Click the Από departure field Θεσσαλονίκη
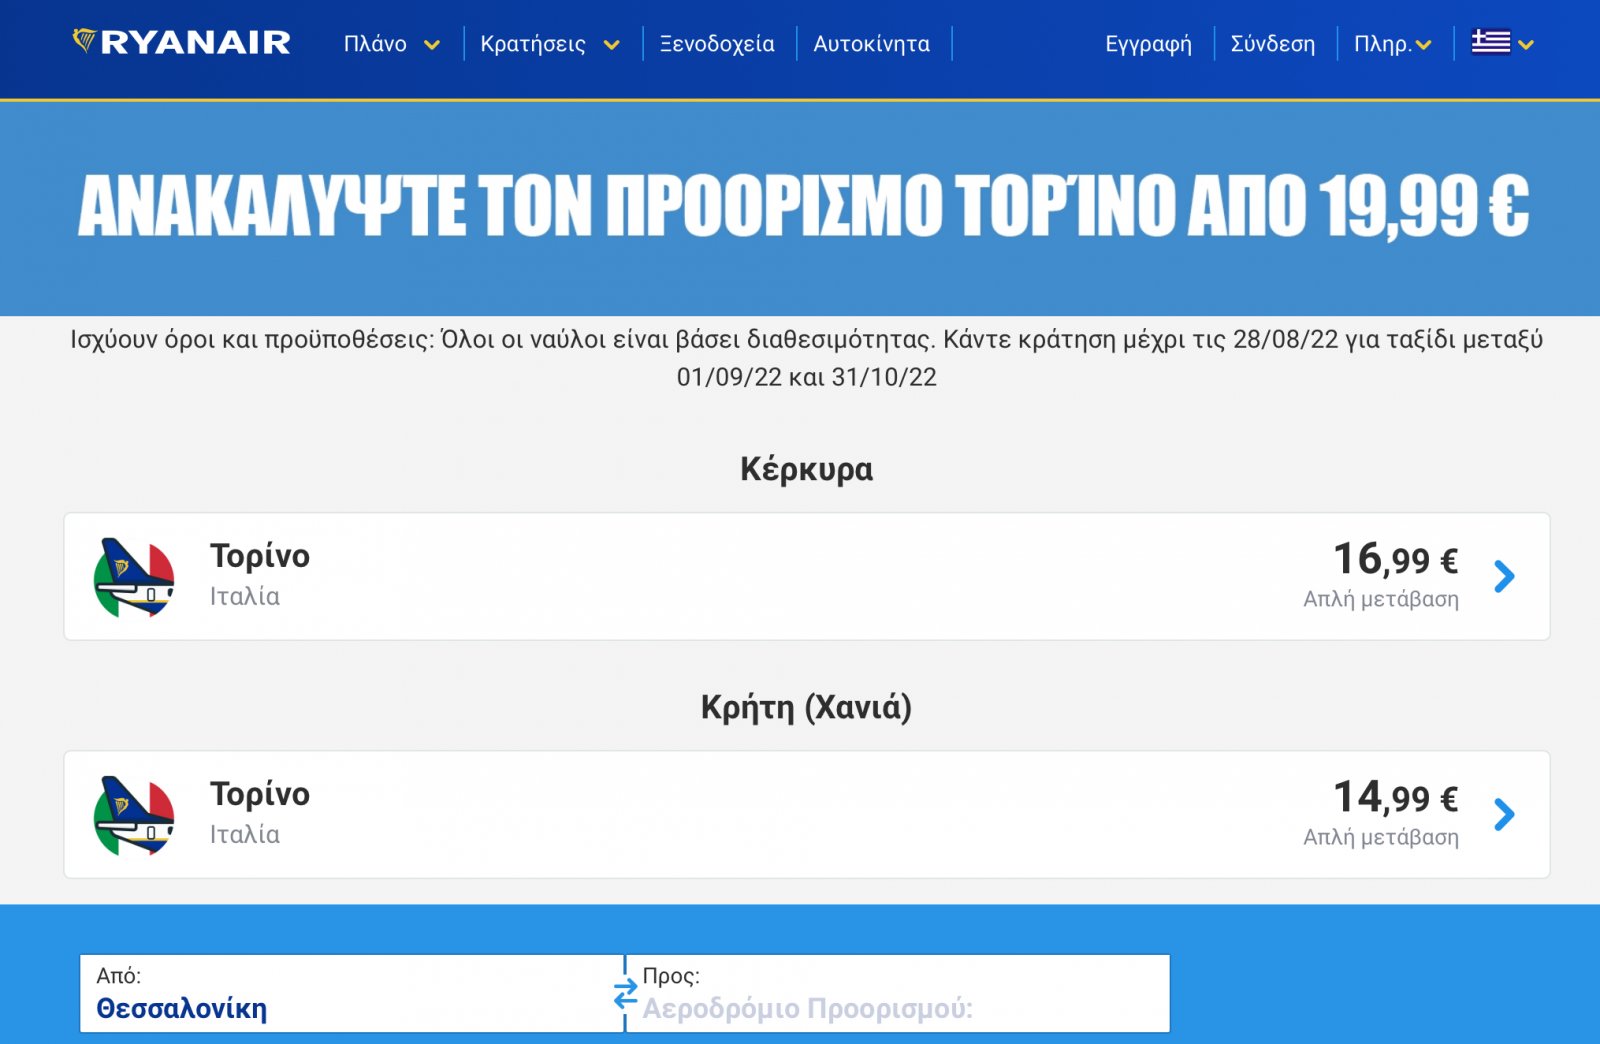This screenshot has height=1044, width=1600. [352, 993]
